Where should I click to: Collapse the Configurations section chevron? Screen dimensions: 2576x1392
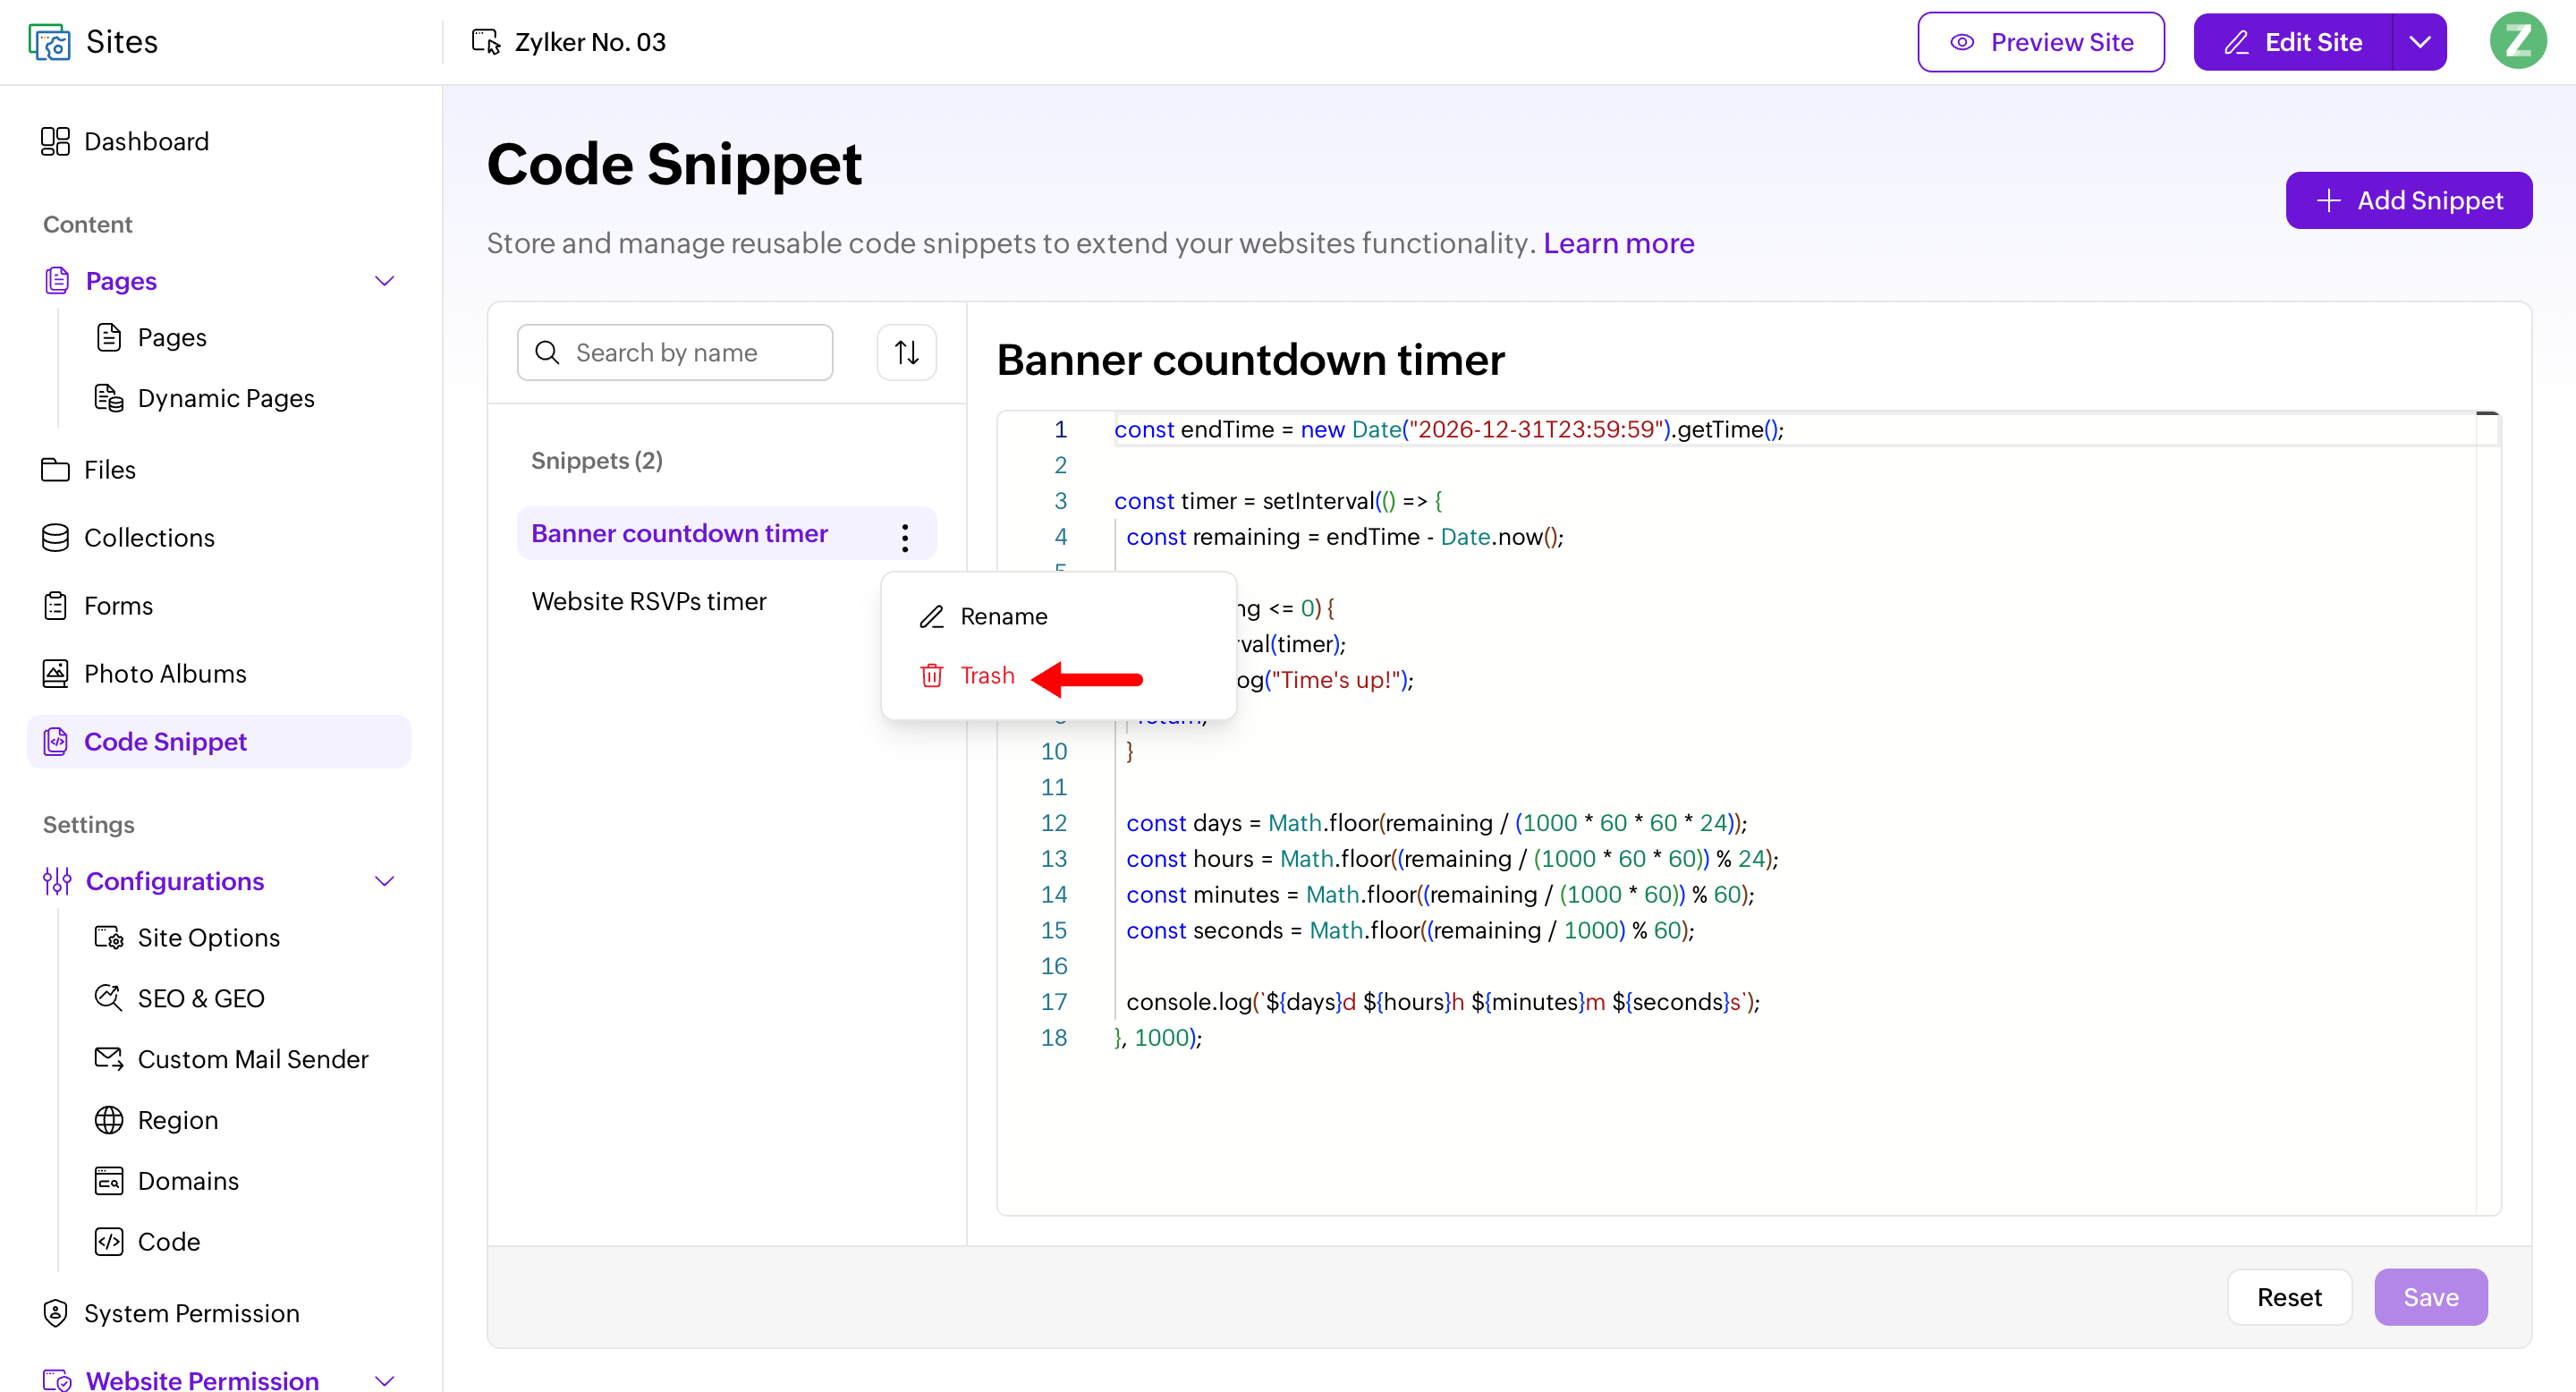[384, 881]
